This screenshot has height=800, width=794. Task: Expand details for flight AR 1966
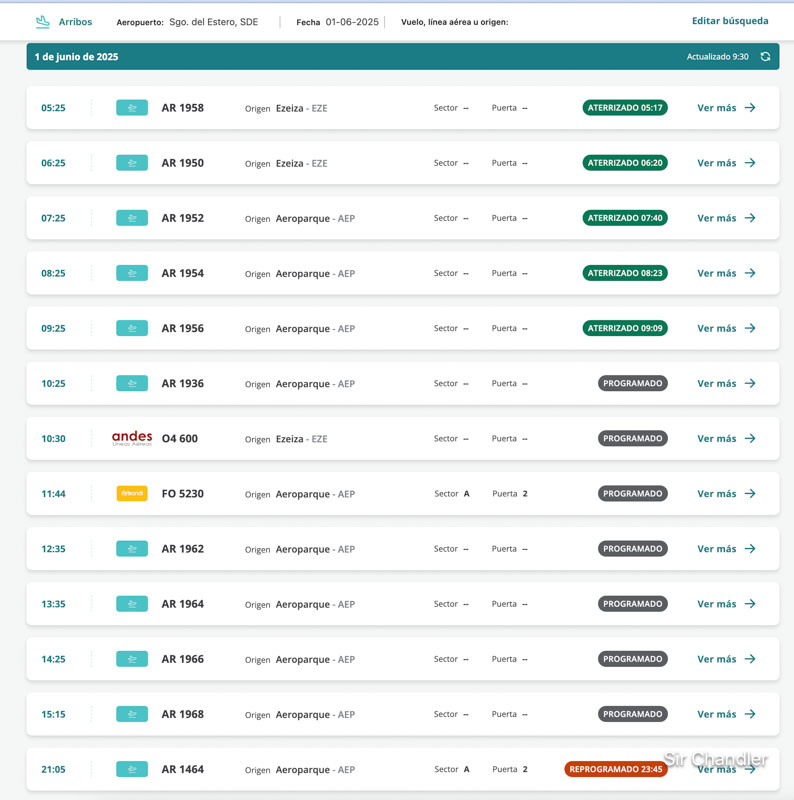pos(716,659)
